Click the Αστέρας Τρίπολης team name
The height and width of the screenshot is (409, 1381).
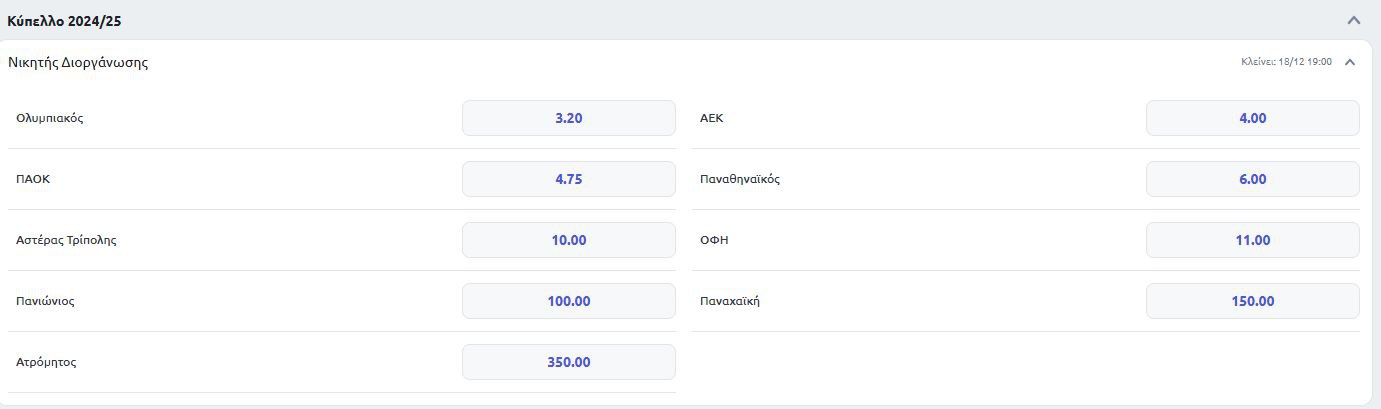[x=67, y=240]
